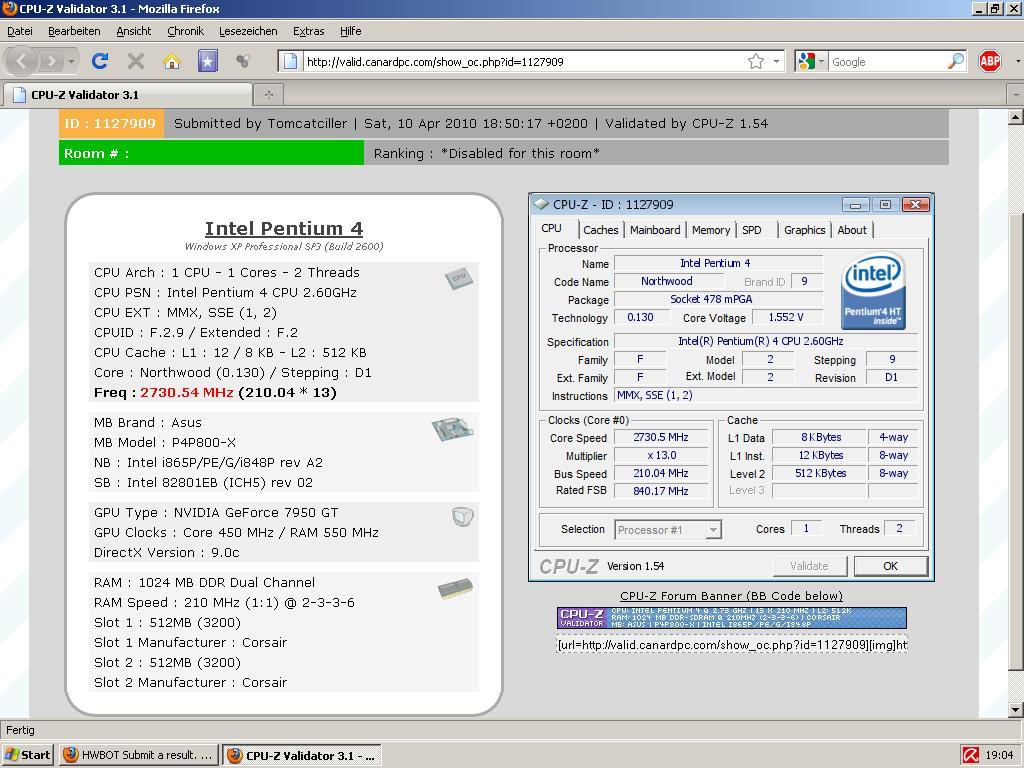Click the RAM module icon
This screenshot has height=768, width=1024.
455,588
